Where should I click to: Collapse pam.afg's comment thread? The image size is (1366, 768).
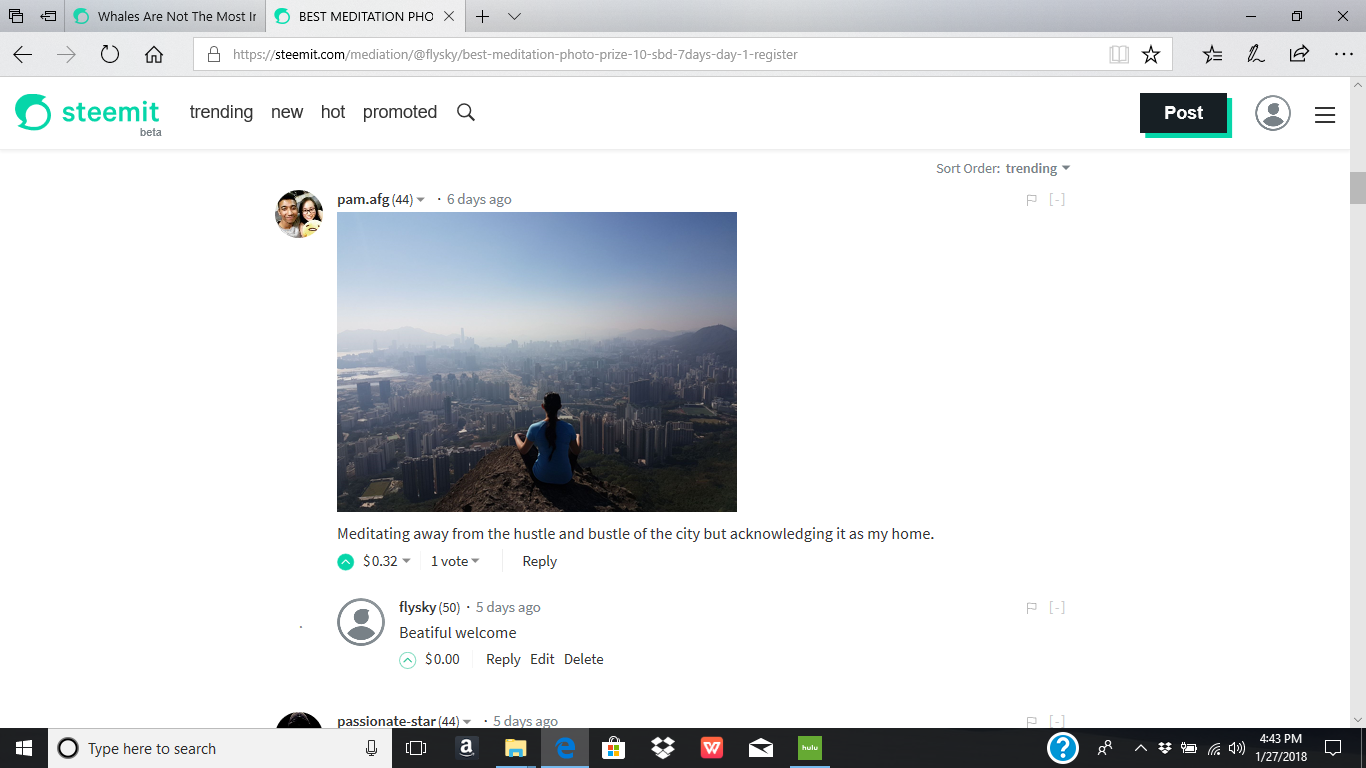click(1057, 200)
